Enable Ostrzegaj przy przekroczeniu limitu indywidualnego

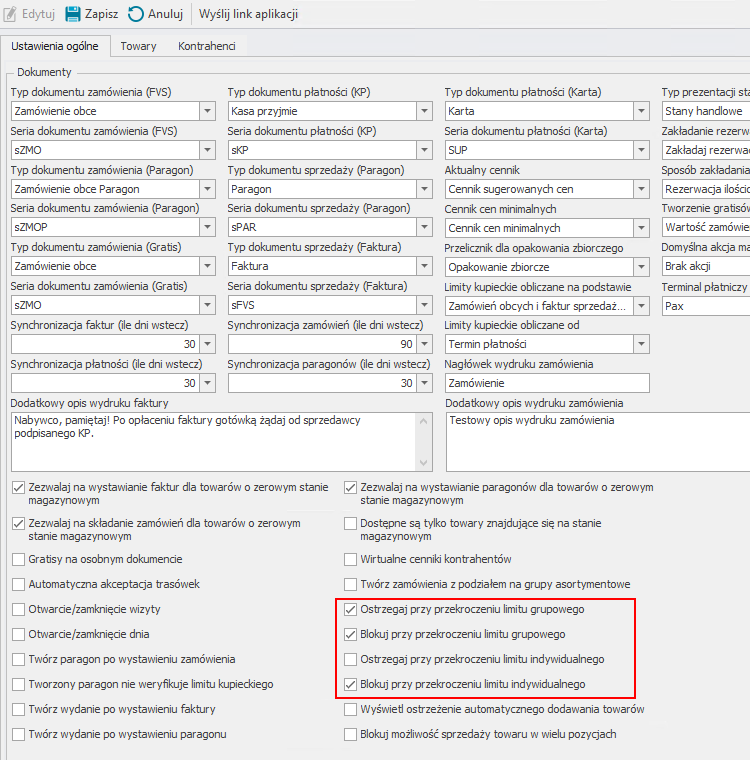pyautogui.click(x=350, y=659)
